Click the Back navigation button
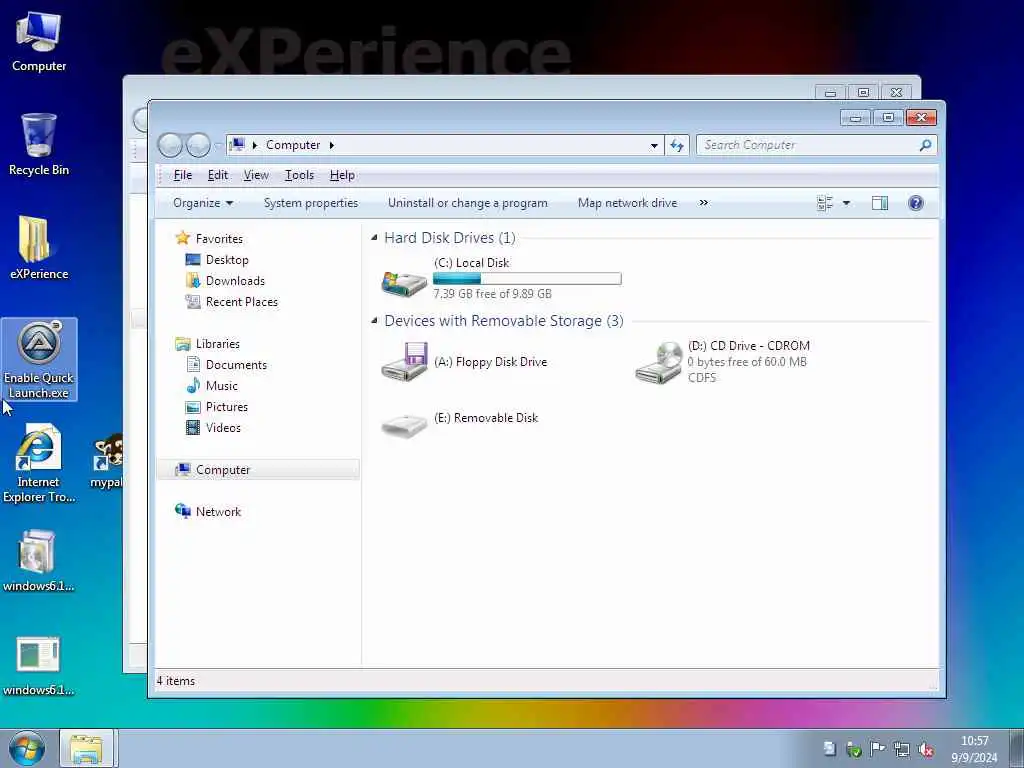This screenshot has height=768, width=1024. coord(170,145)
